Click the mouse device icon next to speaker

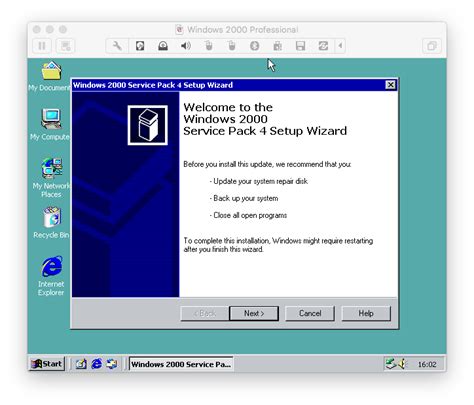(x=209, y=46)
